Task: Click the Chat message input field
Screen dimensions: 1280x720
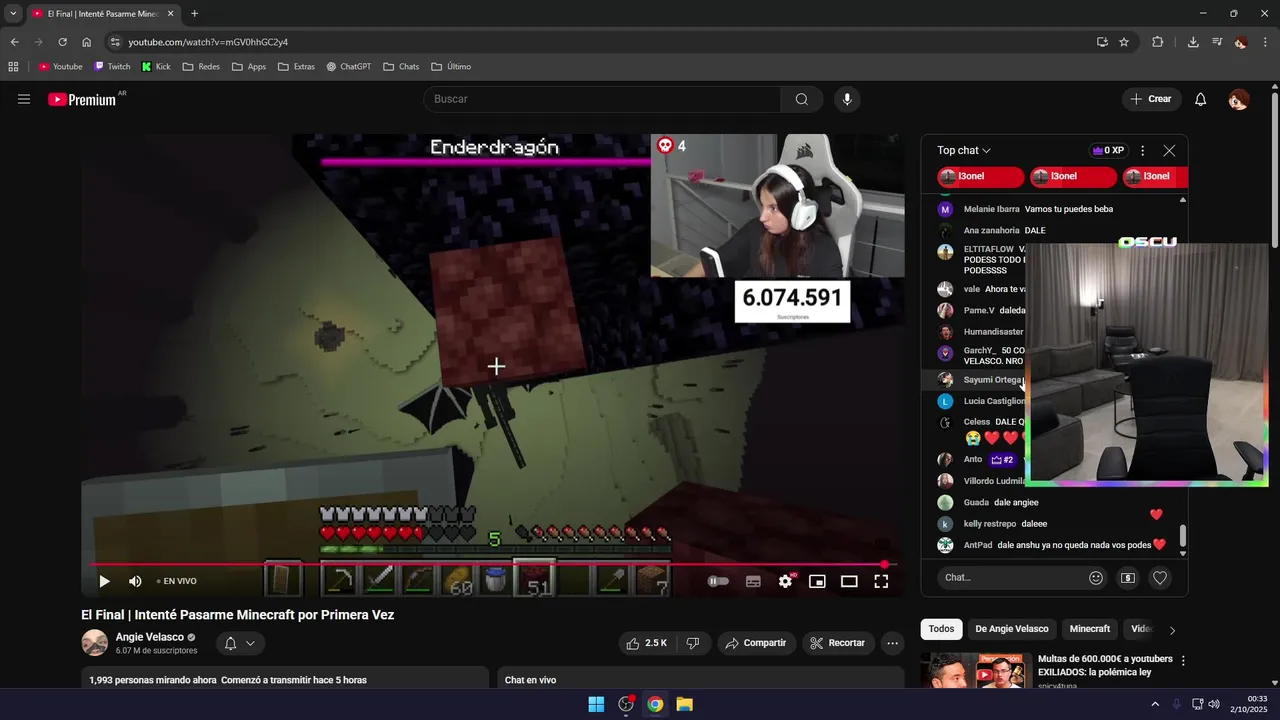Action: click(1010, 577)
